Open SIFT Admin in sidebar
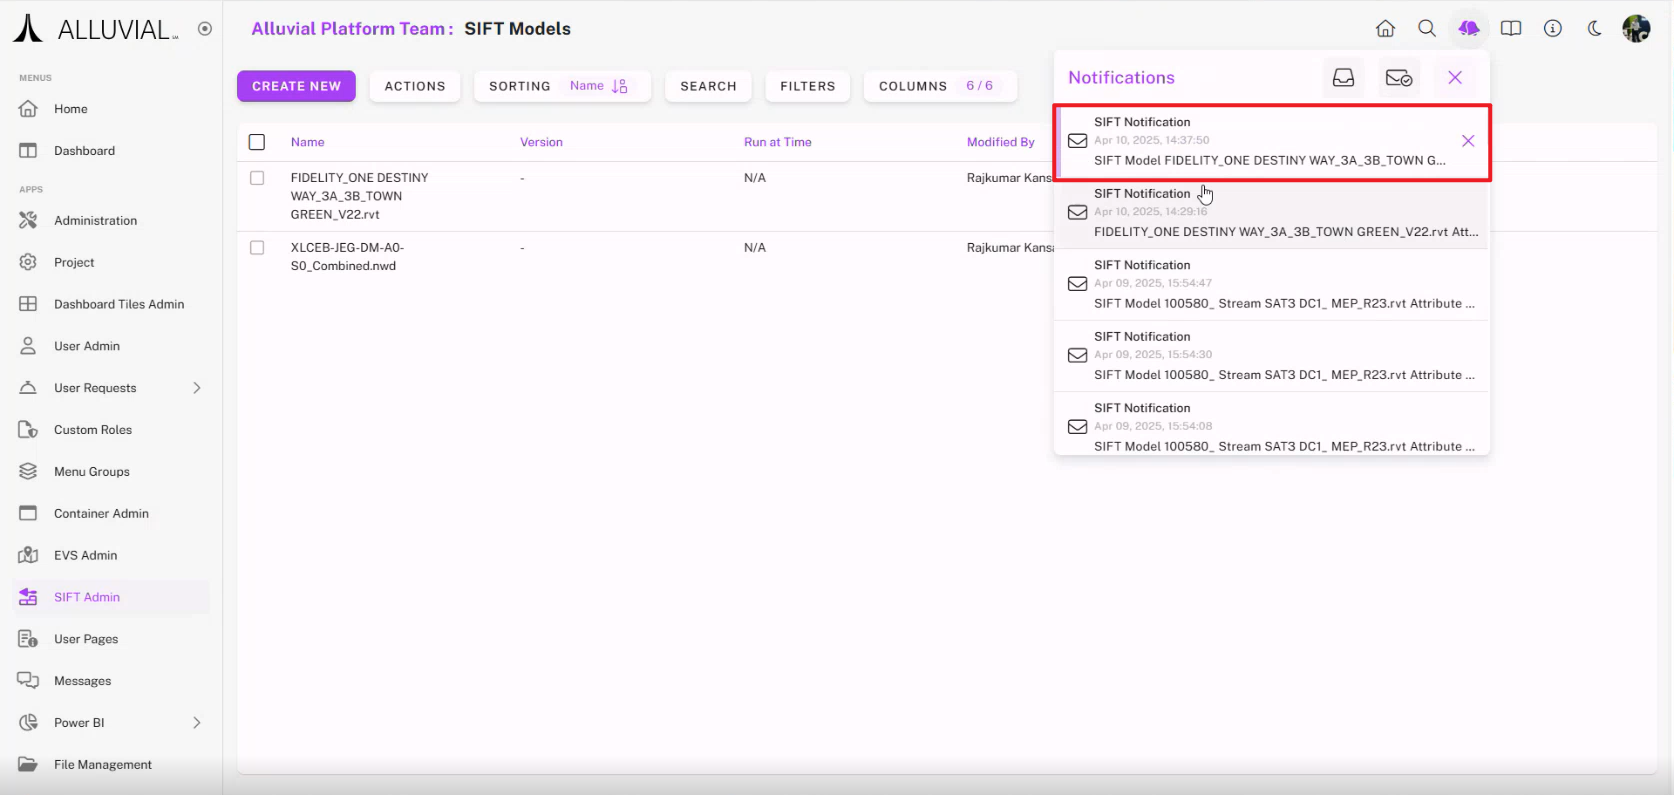This screenshot has width=1674, height=795. click(x=87, y=597)
